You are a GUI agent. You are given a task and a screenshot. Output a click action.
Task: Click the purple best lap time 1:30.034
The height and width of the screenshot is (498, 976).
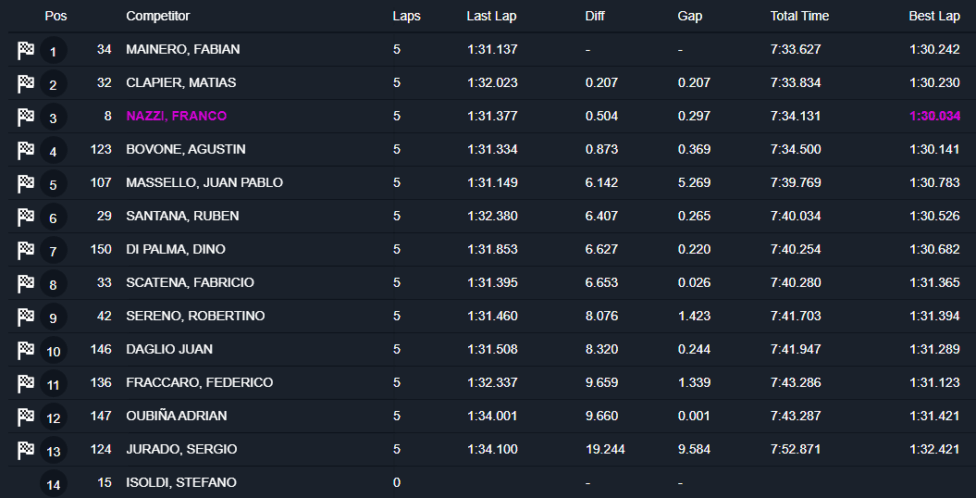(x=934, y=116)
